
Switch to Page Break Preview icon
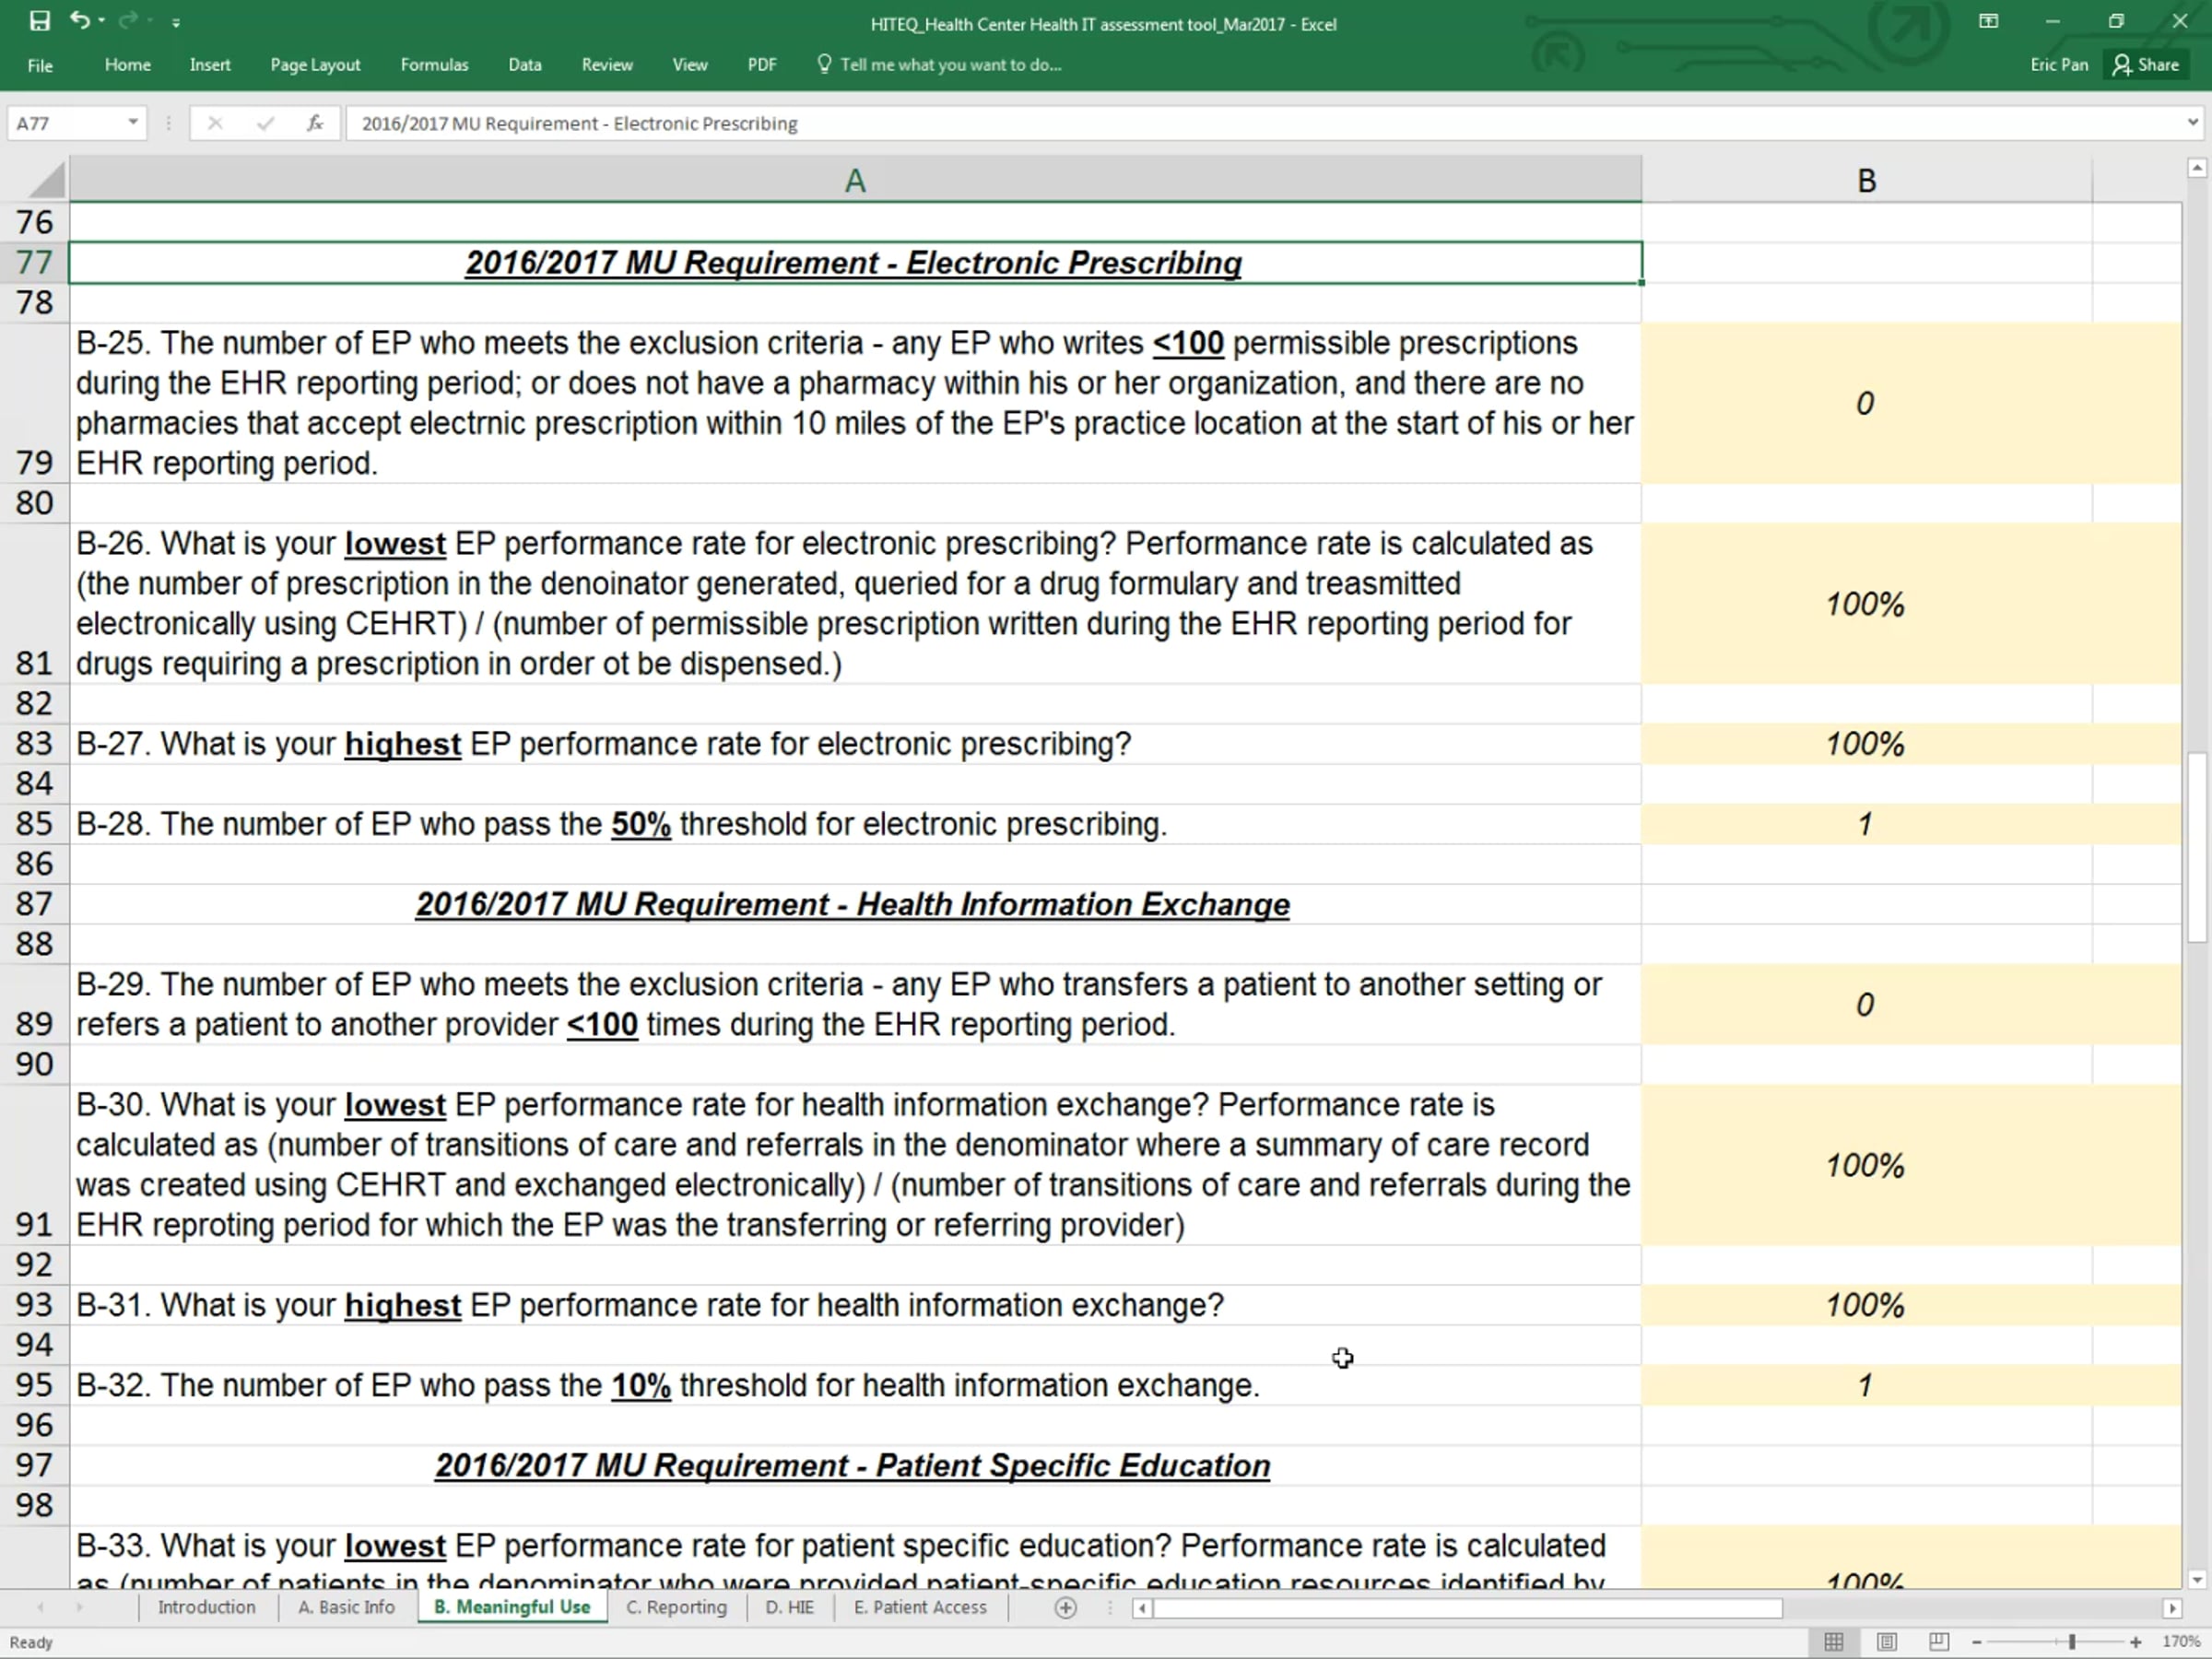1938,1641
